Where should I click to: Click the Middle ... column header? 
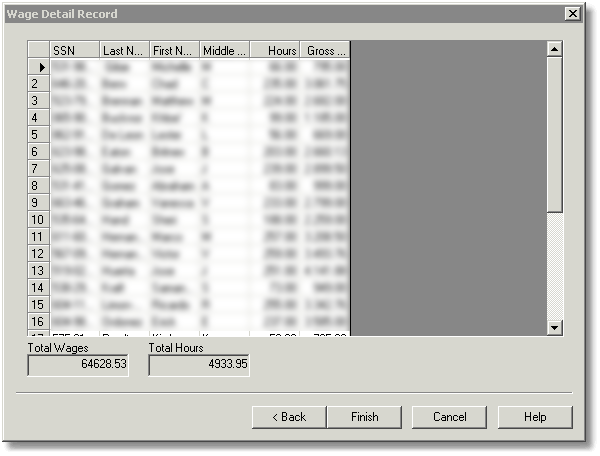click(x=225, y=50)
